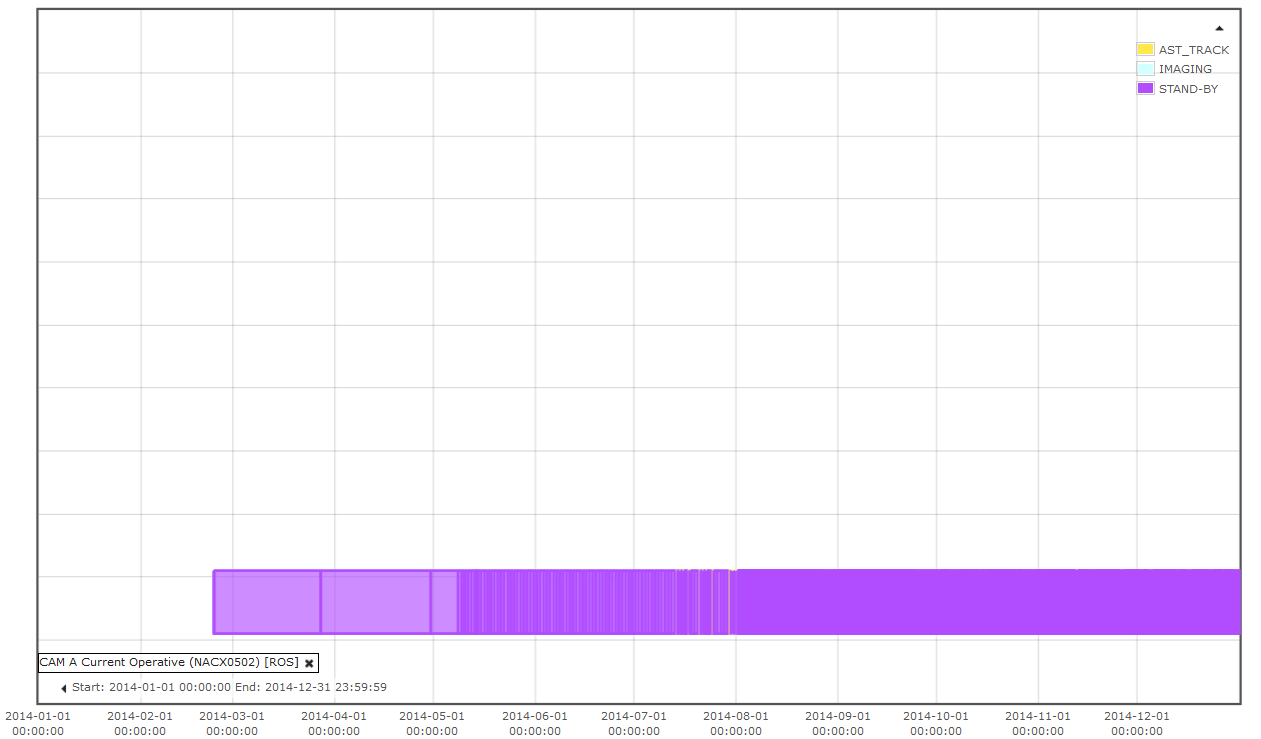1261x739 pixels.
Task: Click the light blue IMAGING legend swatch
Action: click(x=1145, y=69)
